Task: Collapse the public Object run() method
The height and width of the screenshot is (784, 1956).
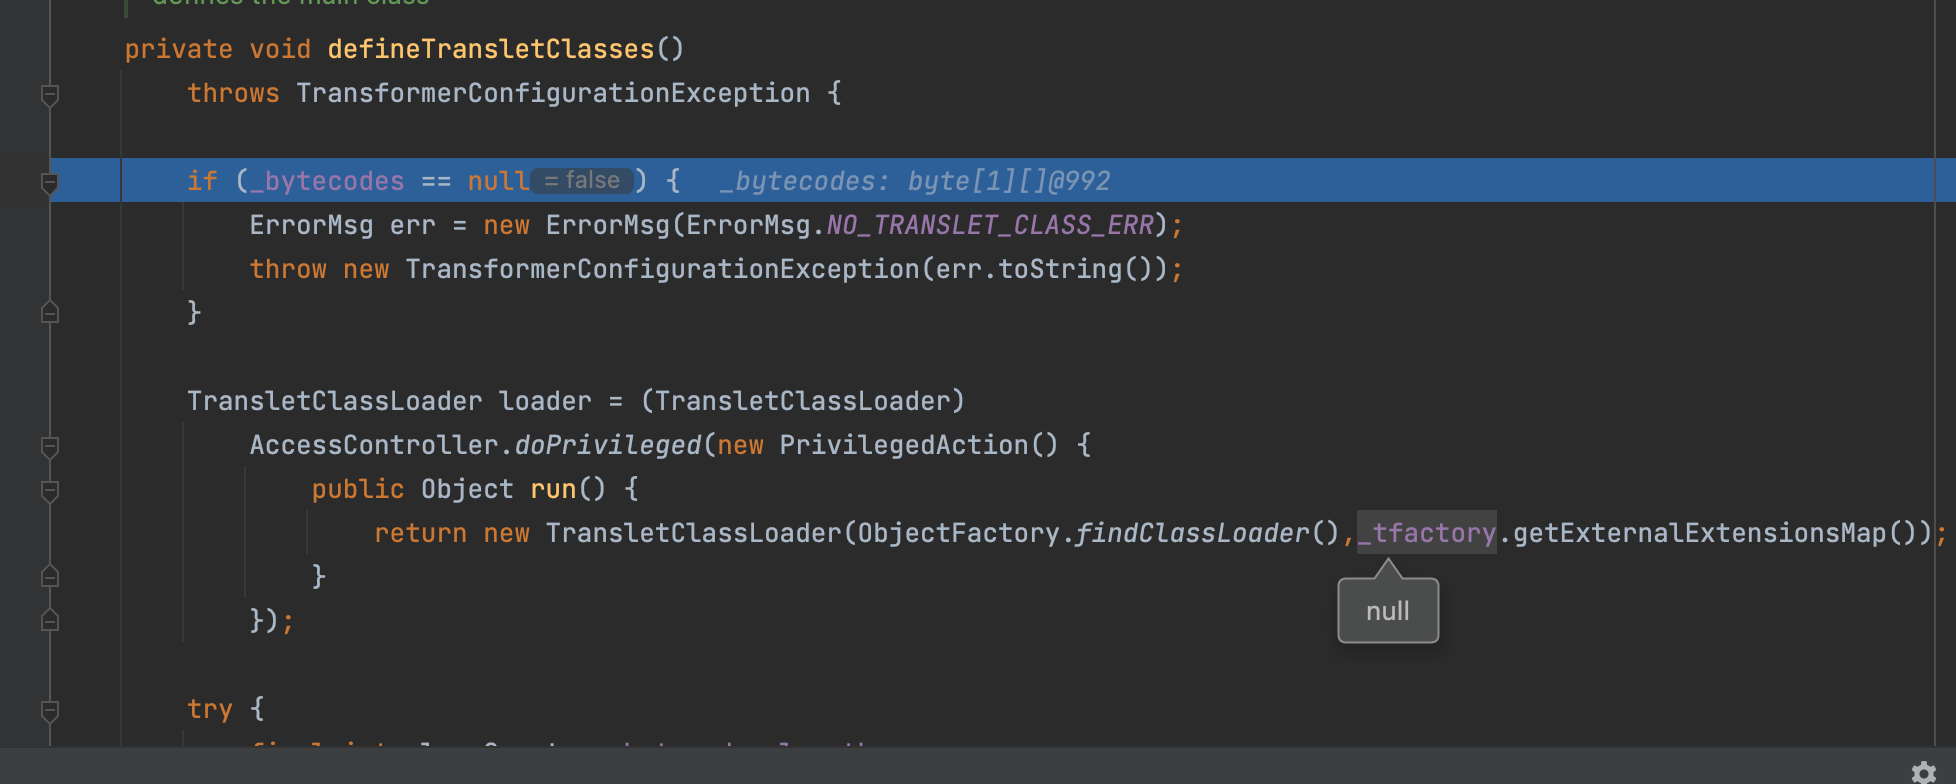Action: point(50,490)
